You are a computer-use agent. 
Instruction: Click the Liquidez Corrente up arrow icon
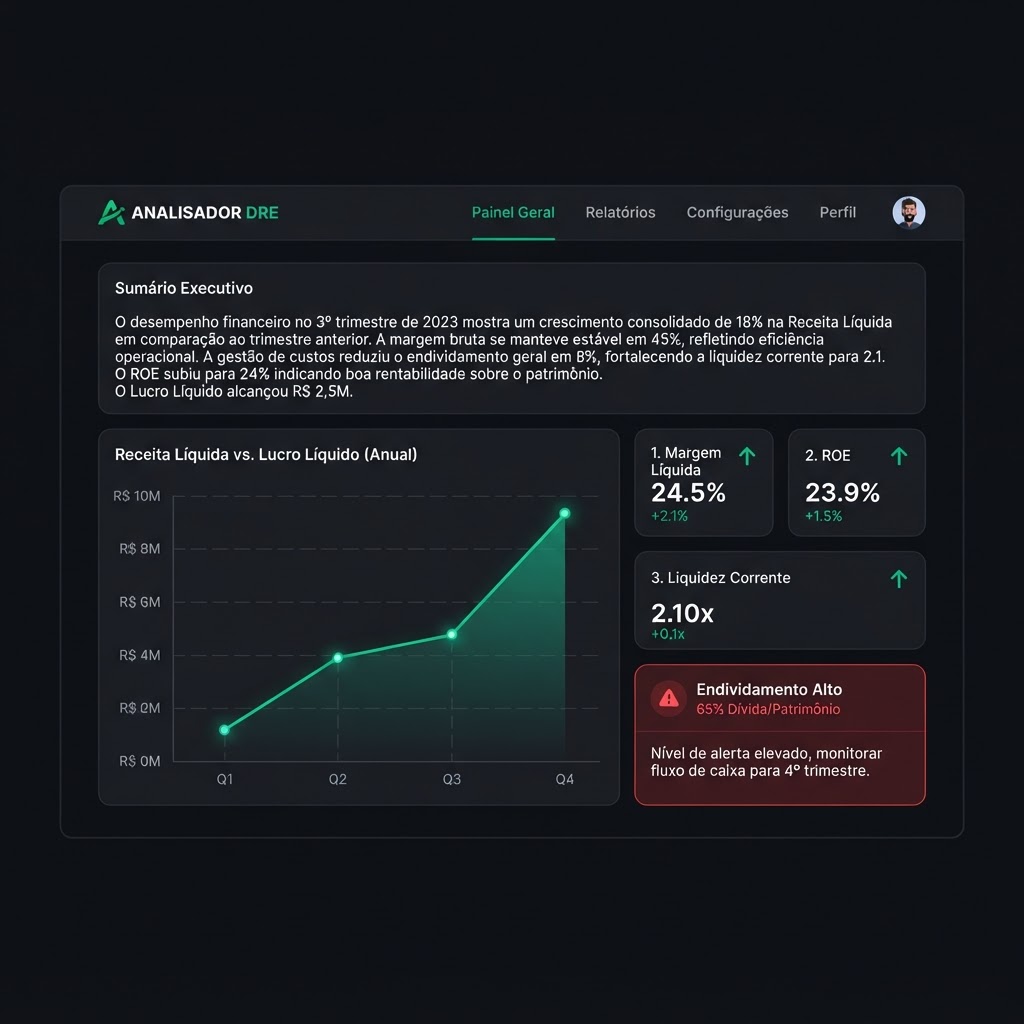pos(899,579)
